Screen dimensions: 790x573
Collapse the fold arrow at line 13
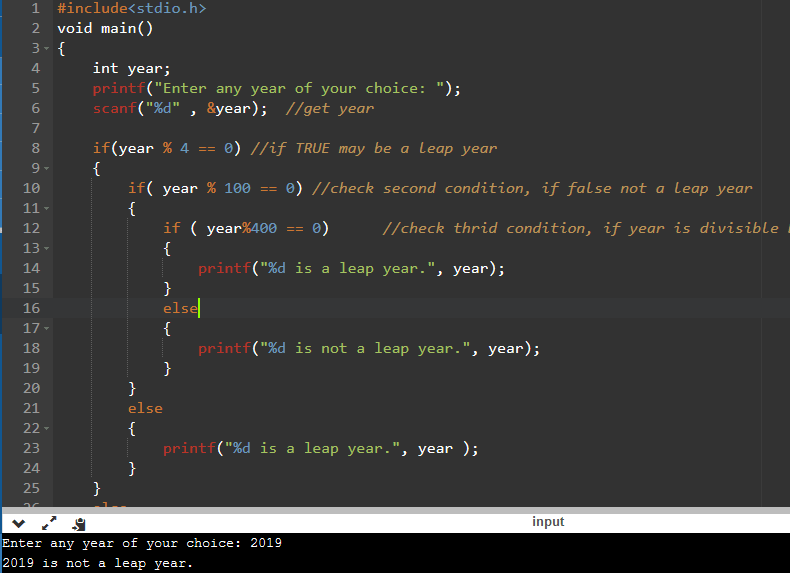(46, 248)
